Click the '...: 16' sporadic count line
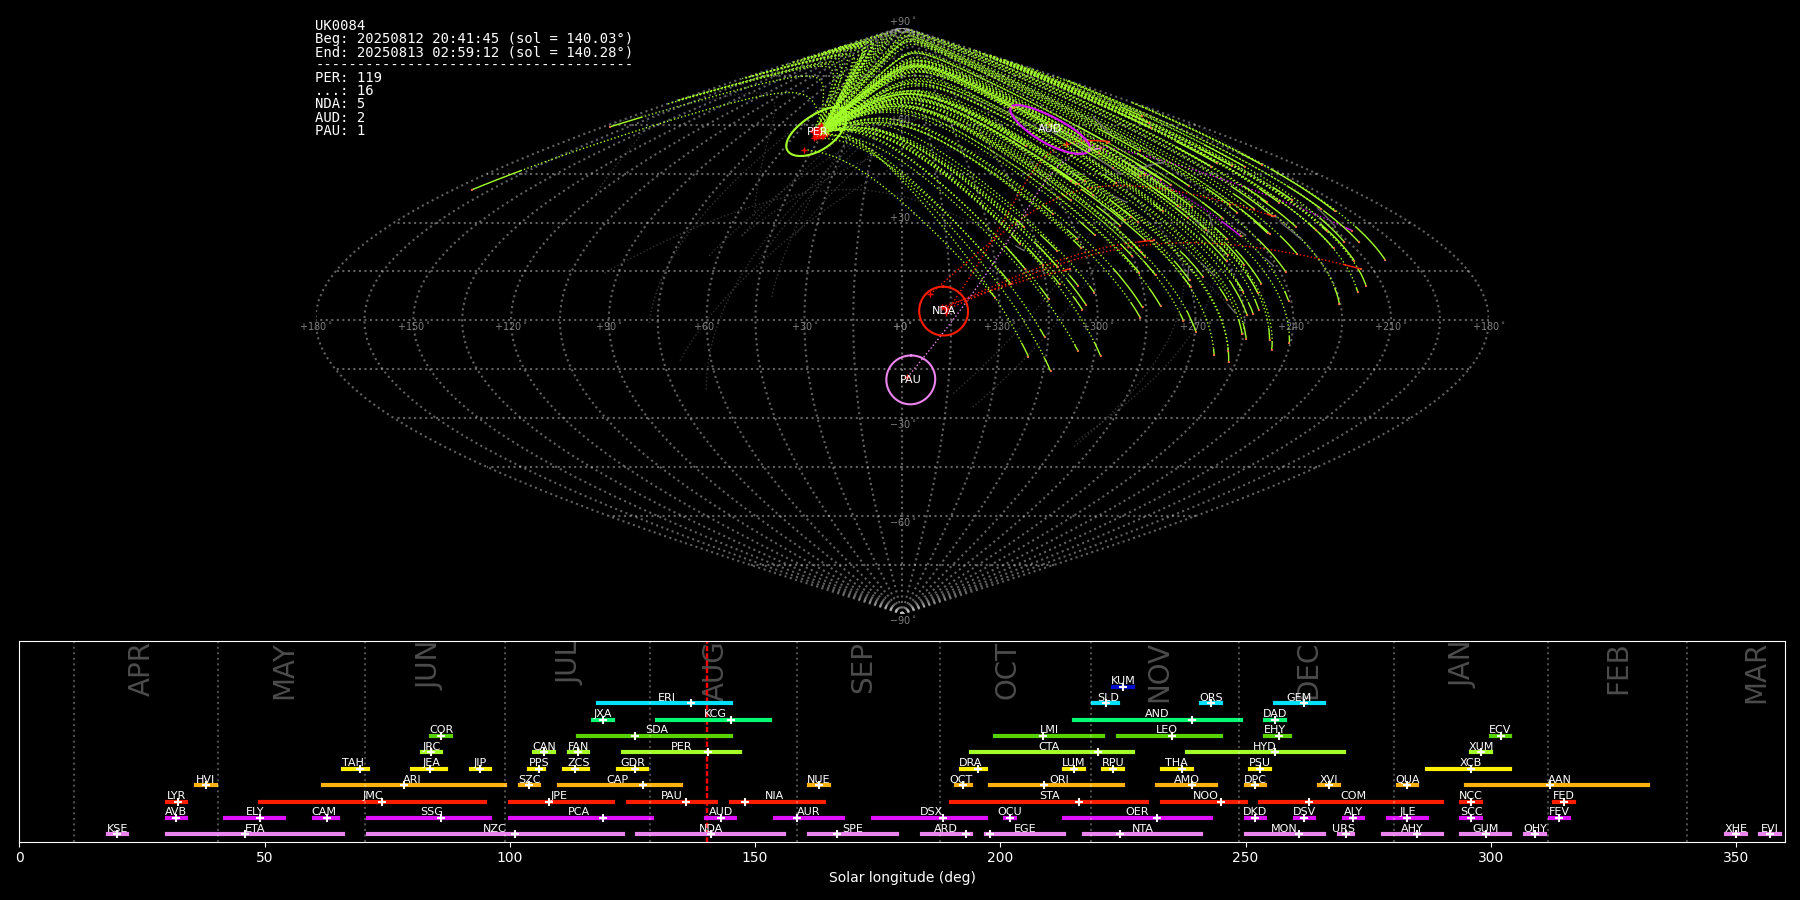The image size is (1800, 900). (344, 91)
